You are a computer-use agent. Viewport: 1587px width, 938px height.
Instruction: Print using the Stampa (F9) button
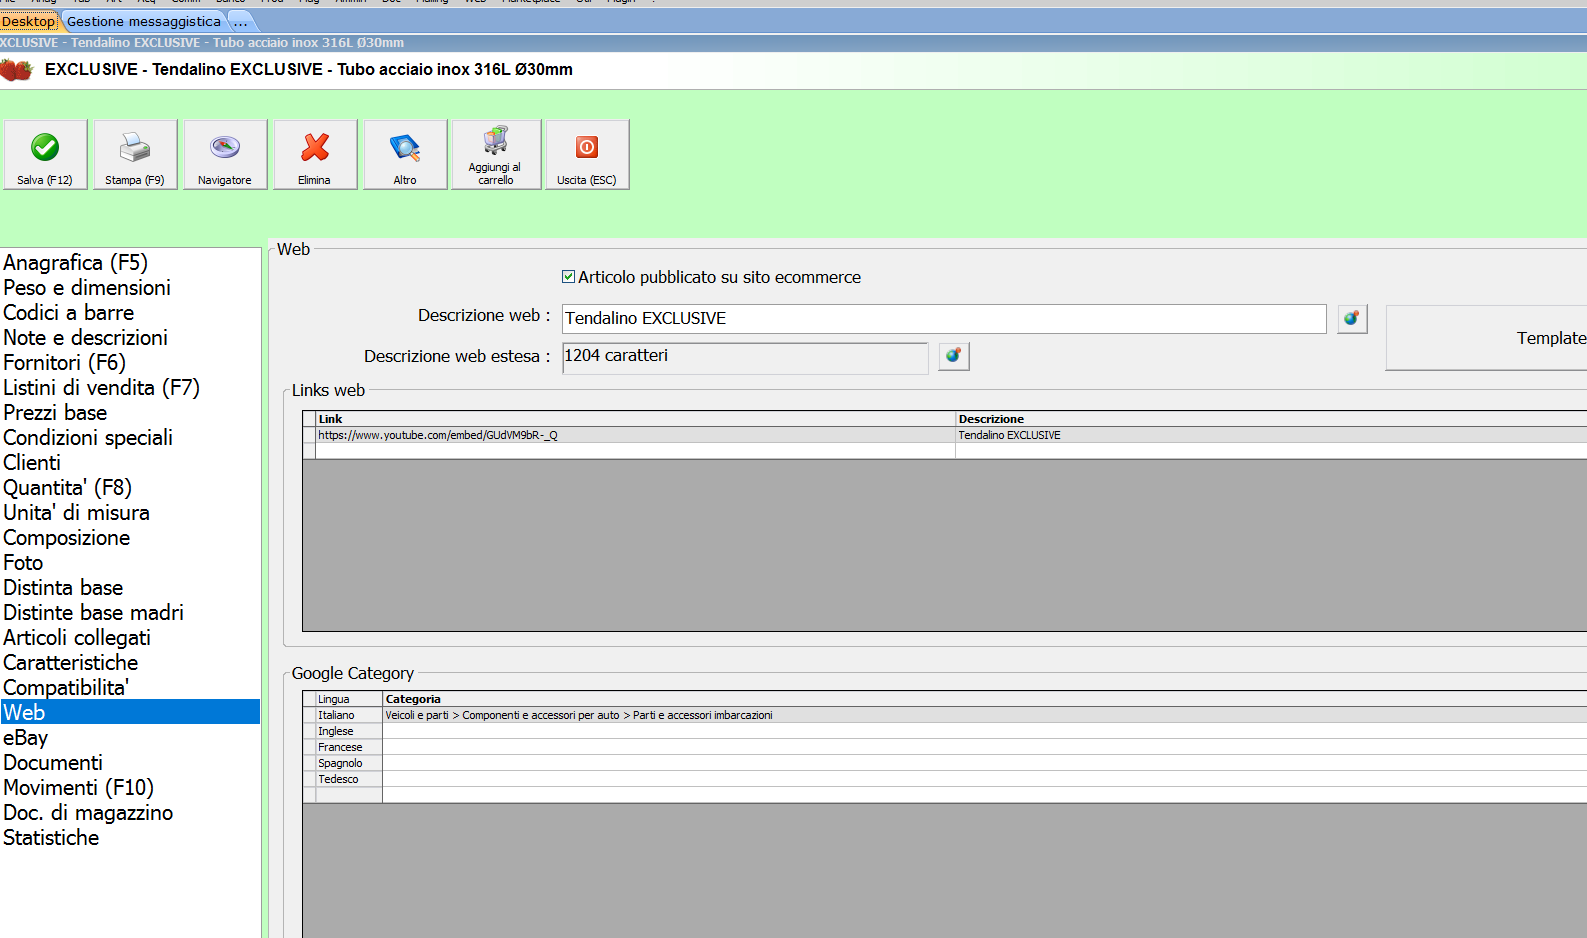136,155
